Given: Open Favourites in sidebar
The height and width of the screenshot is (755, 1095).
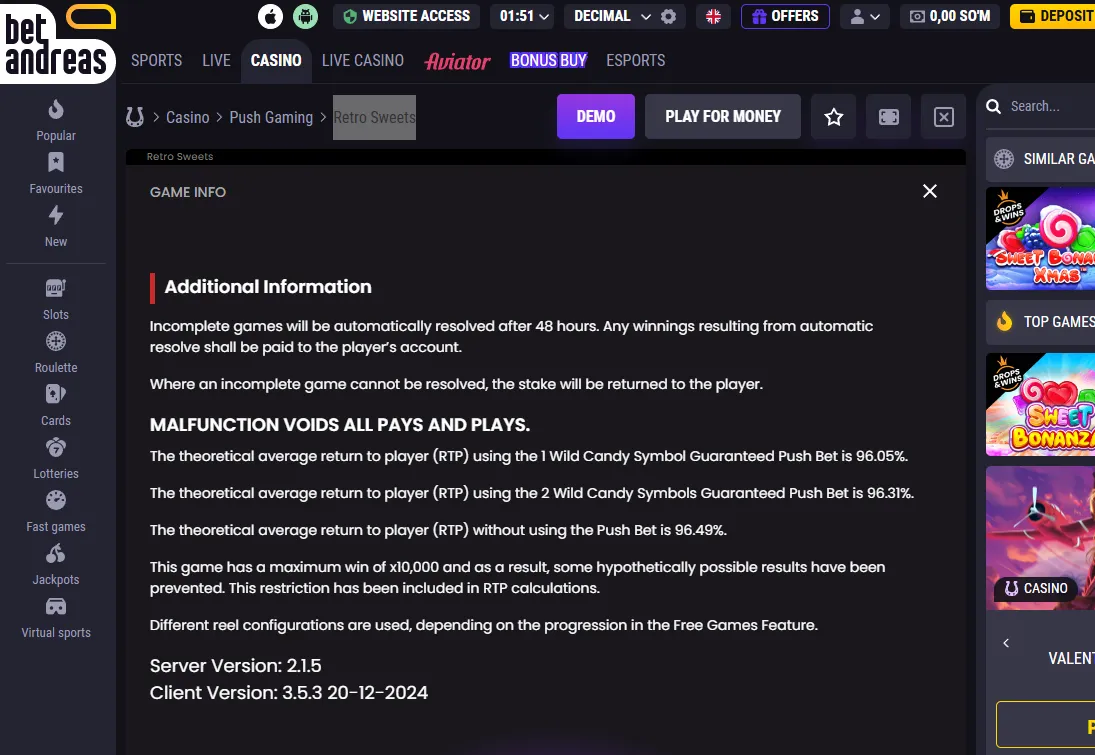Looking at the screenshot, I should pos(56,173).
